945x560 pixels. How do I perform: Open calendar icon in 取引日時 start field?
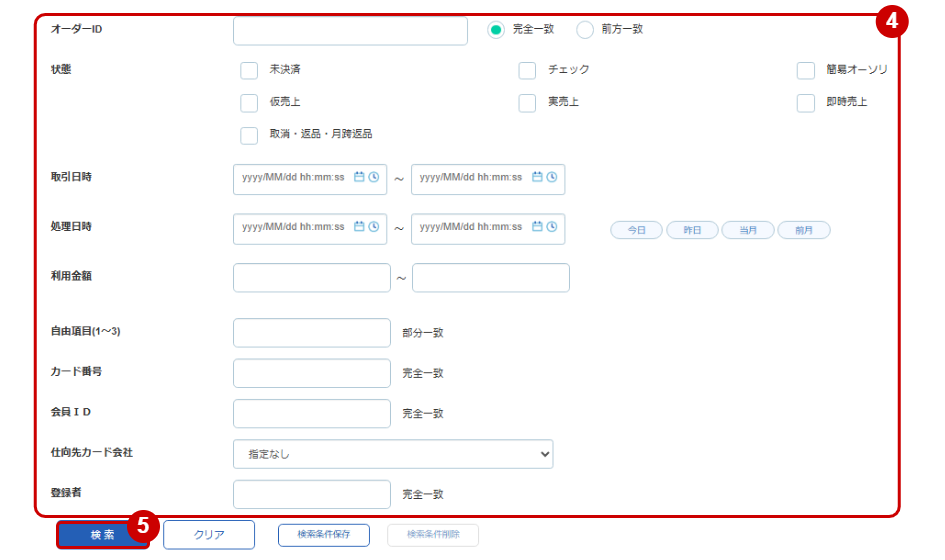(x=359, y=177)
